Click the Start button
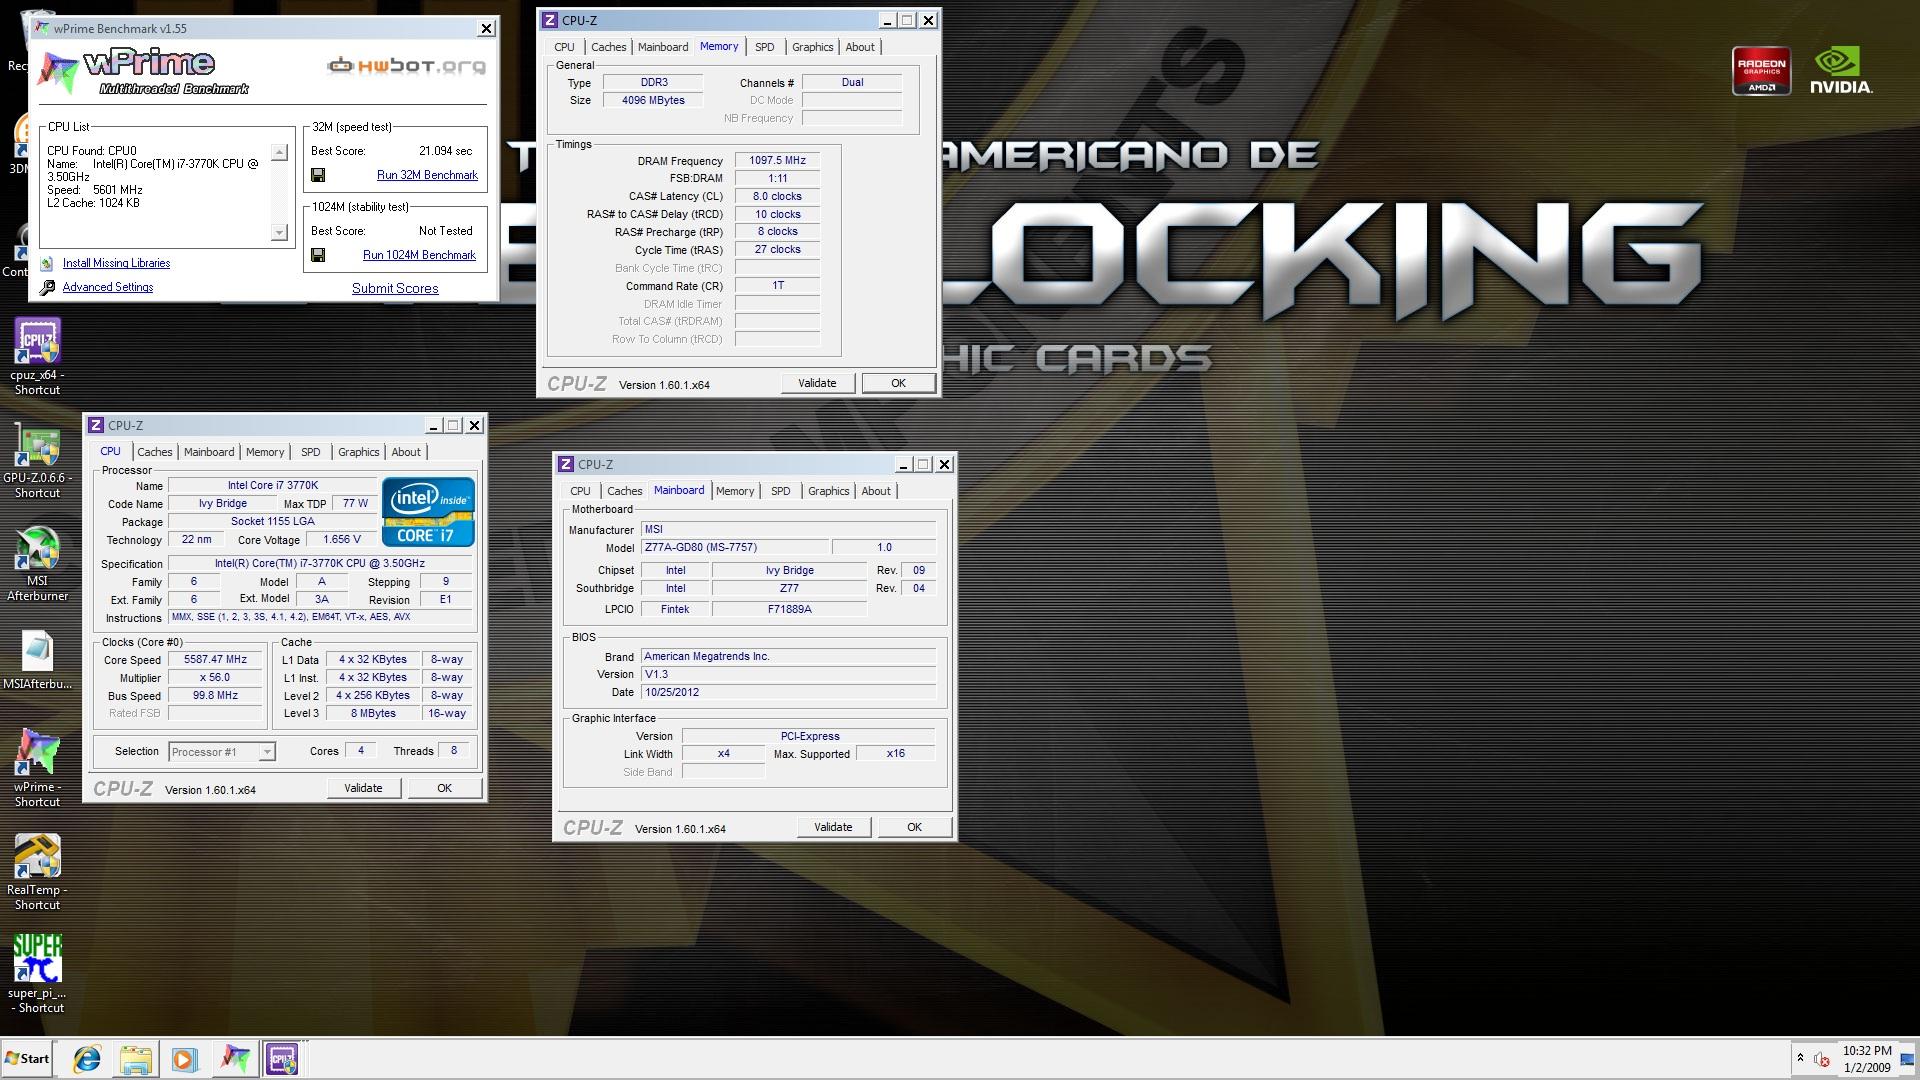Screen dimensions: 1920x1080 pyautogui.click(x=27, y=1059)
